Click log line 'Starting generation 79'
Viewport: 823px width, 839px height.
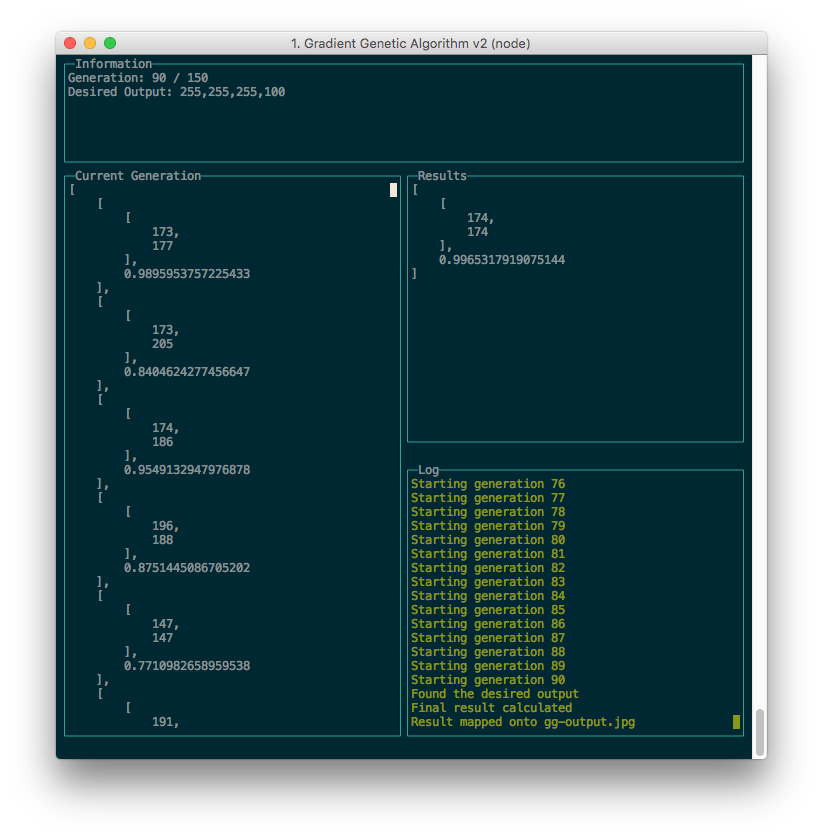(488, 526)
